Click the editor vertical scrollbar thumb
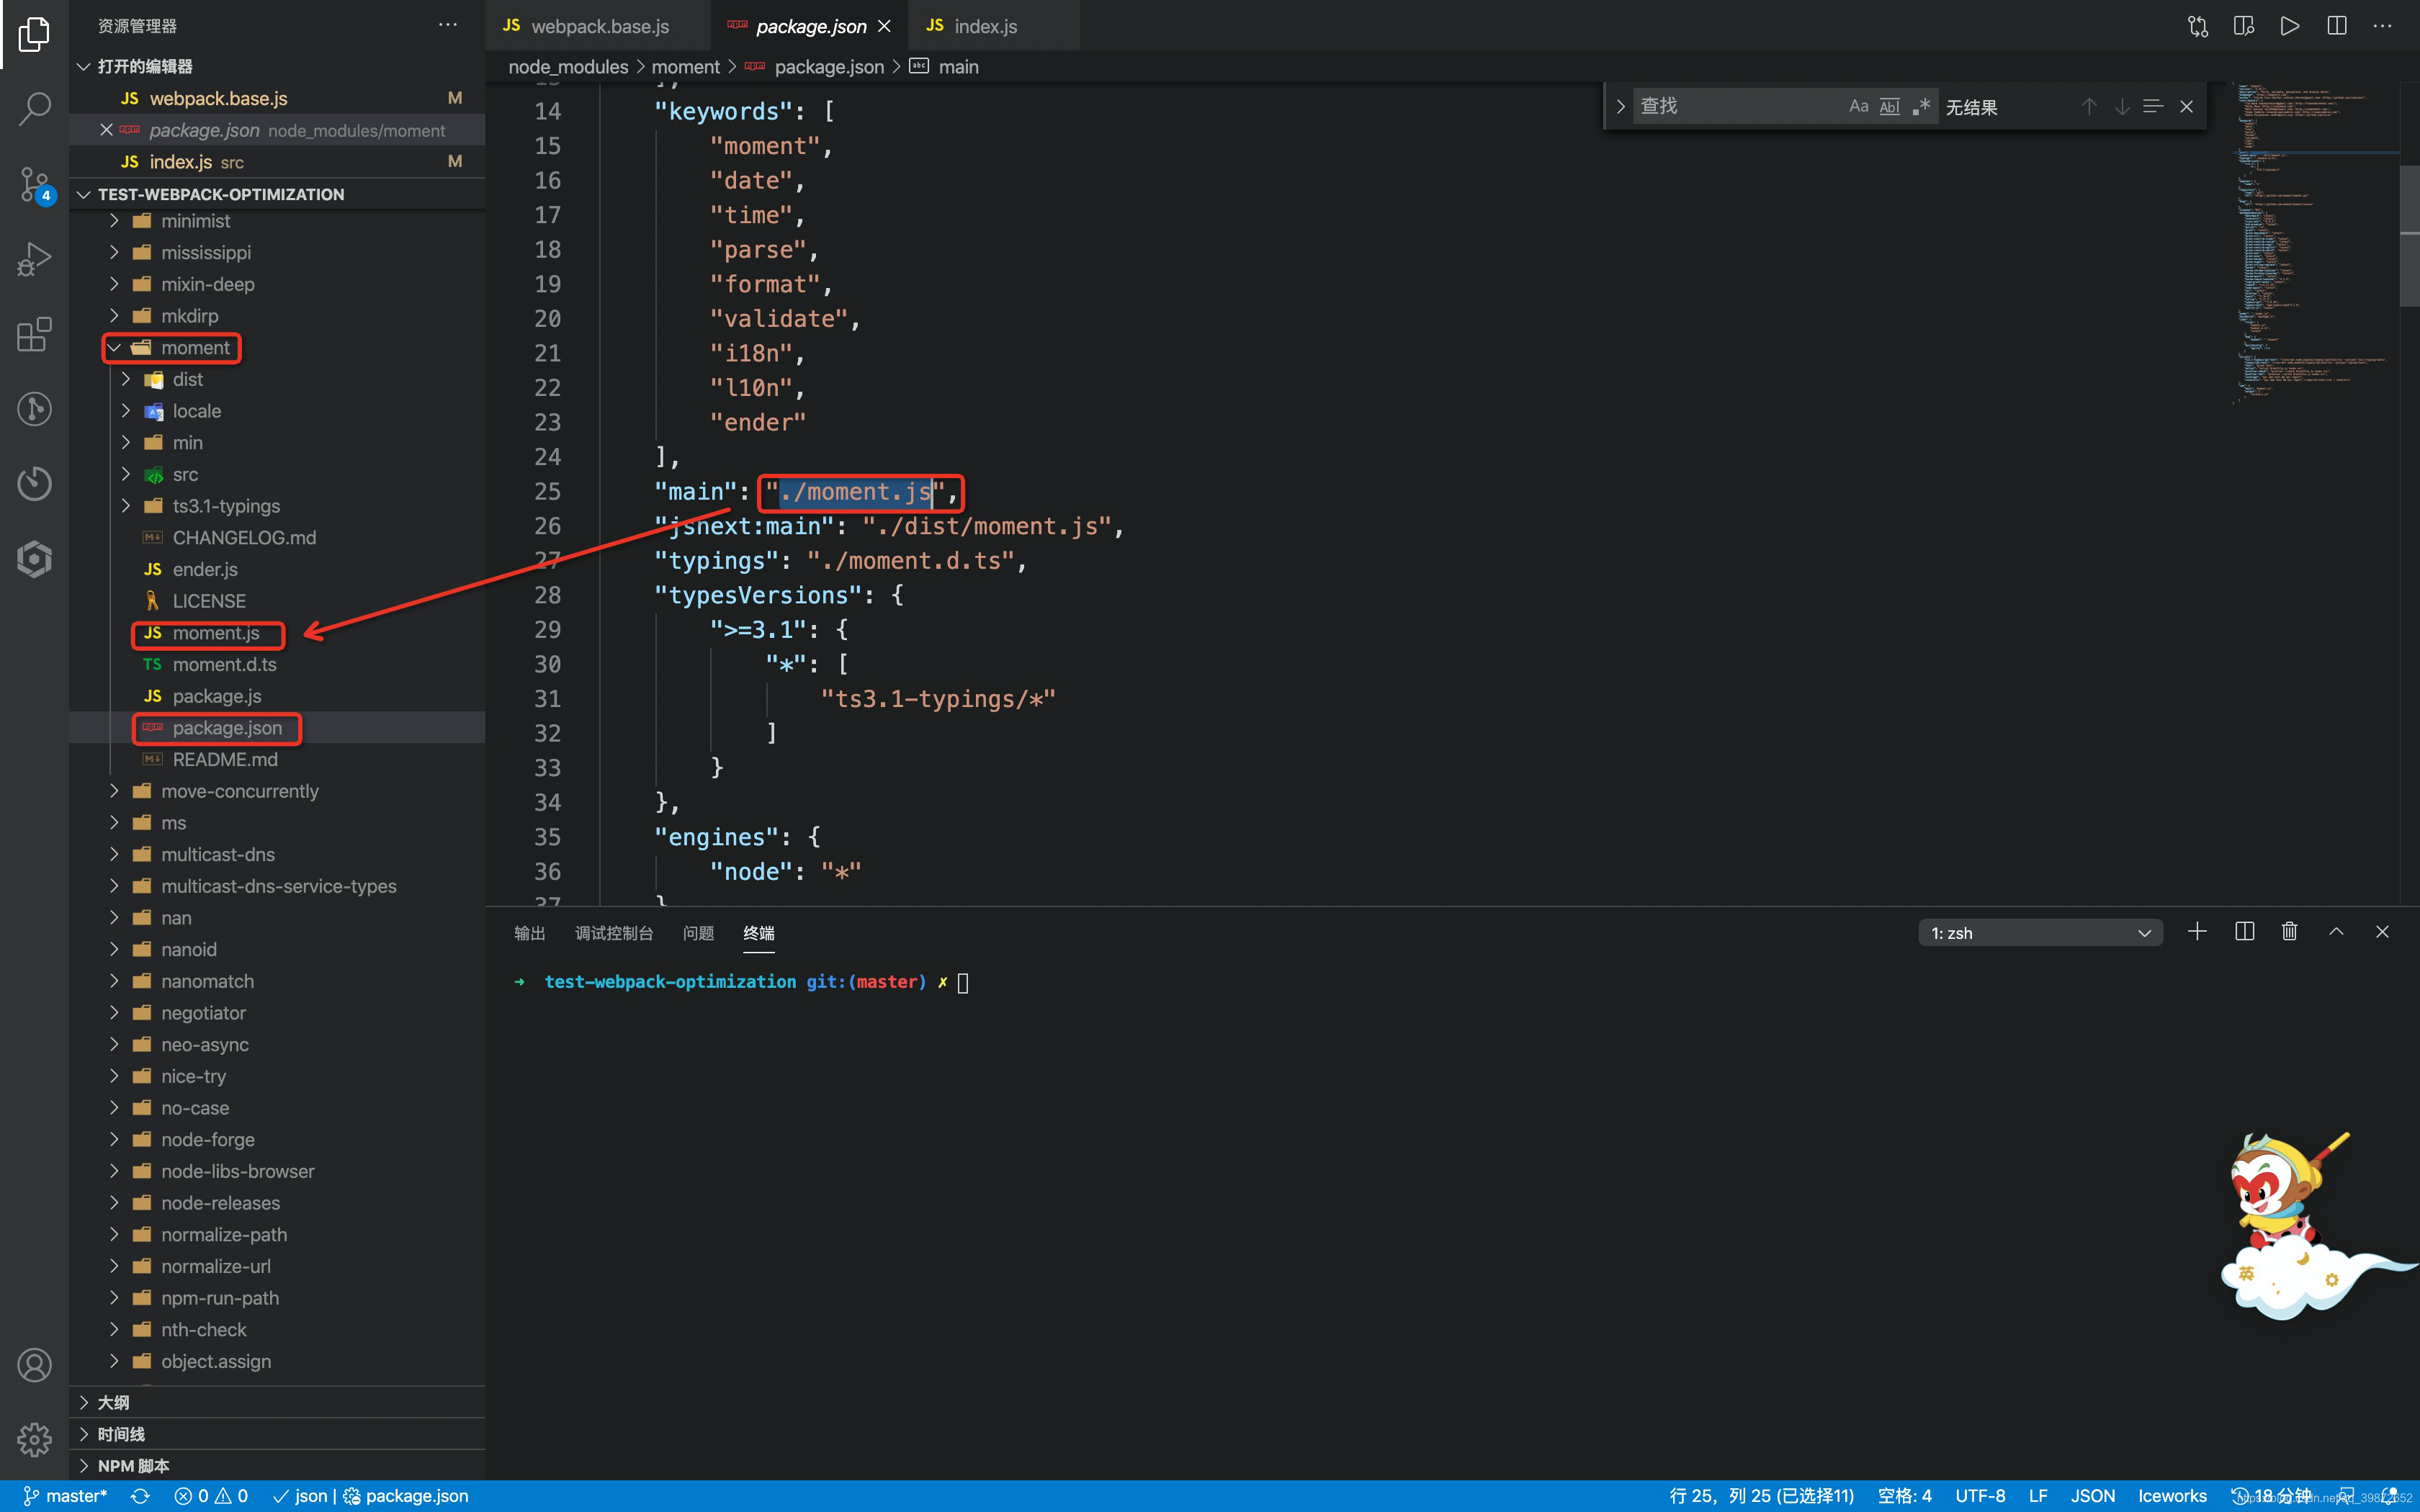Viewport: 2420px width, 1512px height. coord(2409,235)
